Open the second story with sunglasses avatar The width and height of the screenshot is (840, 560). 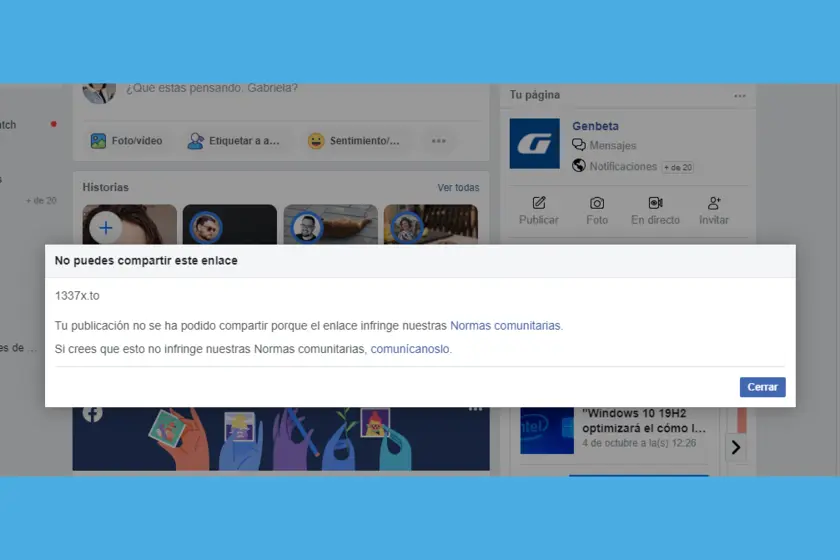230,225
